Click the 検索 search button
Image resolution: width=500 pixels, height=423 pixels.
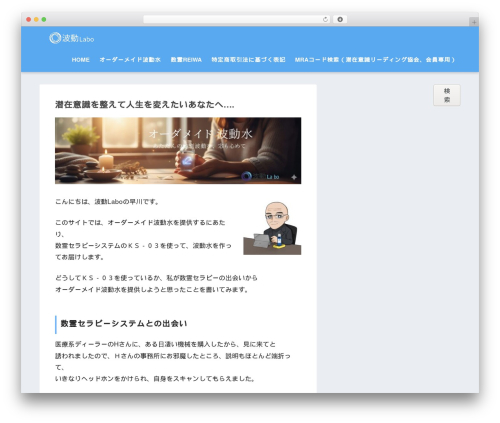pyautogui.click(x=447, y=95)
